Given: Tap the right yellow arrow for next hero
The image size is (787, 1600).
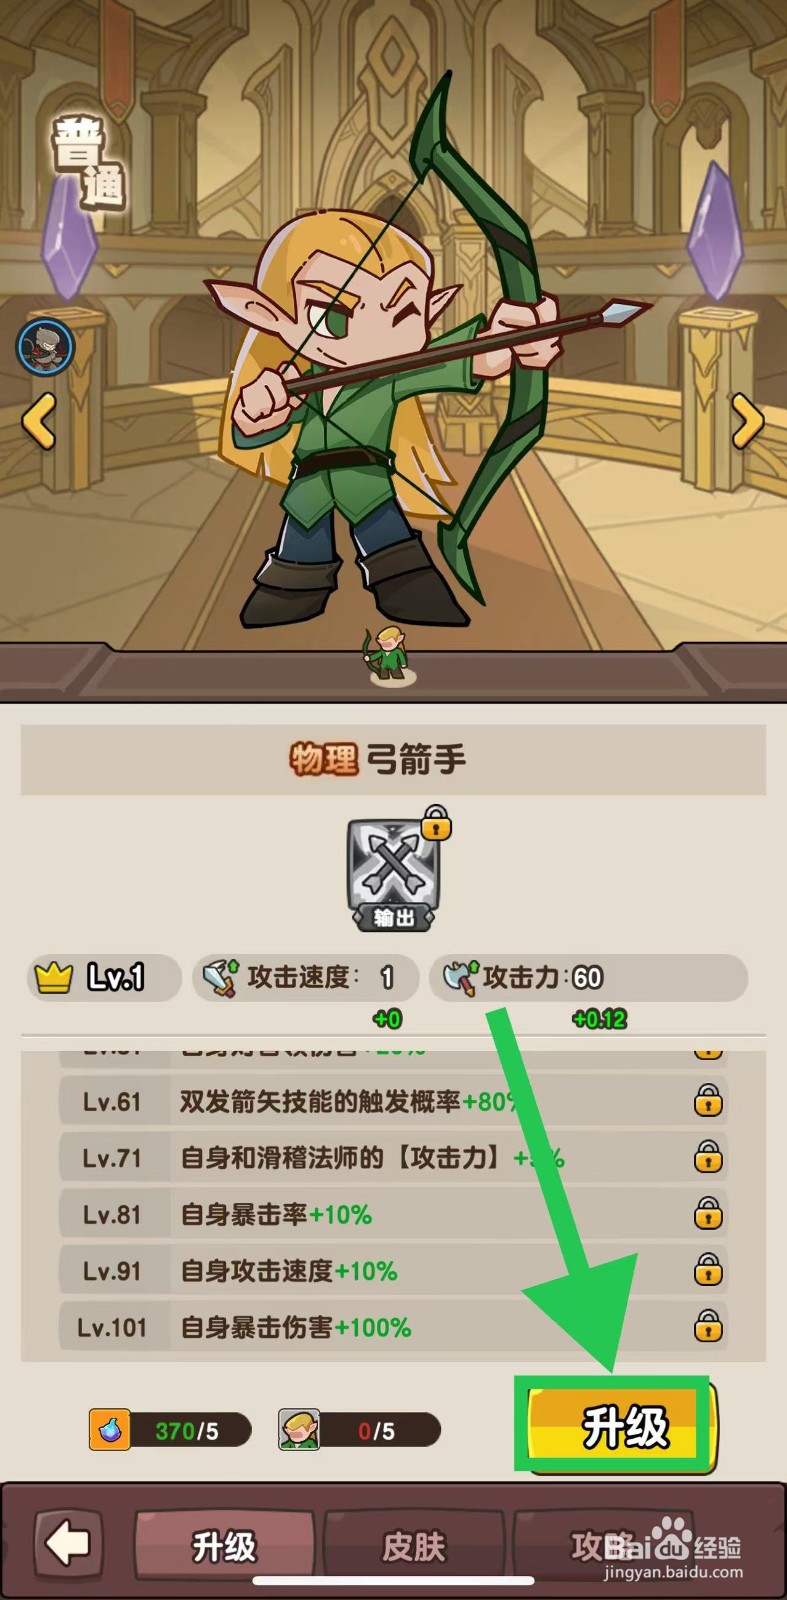Looking at the screenshot, I should [x=747, y=421].
